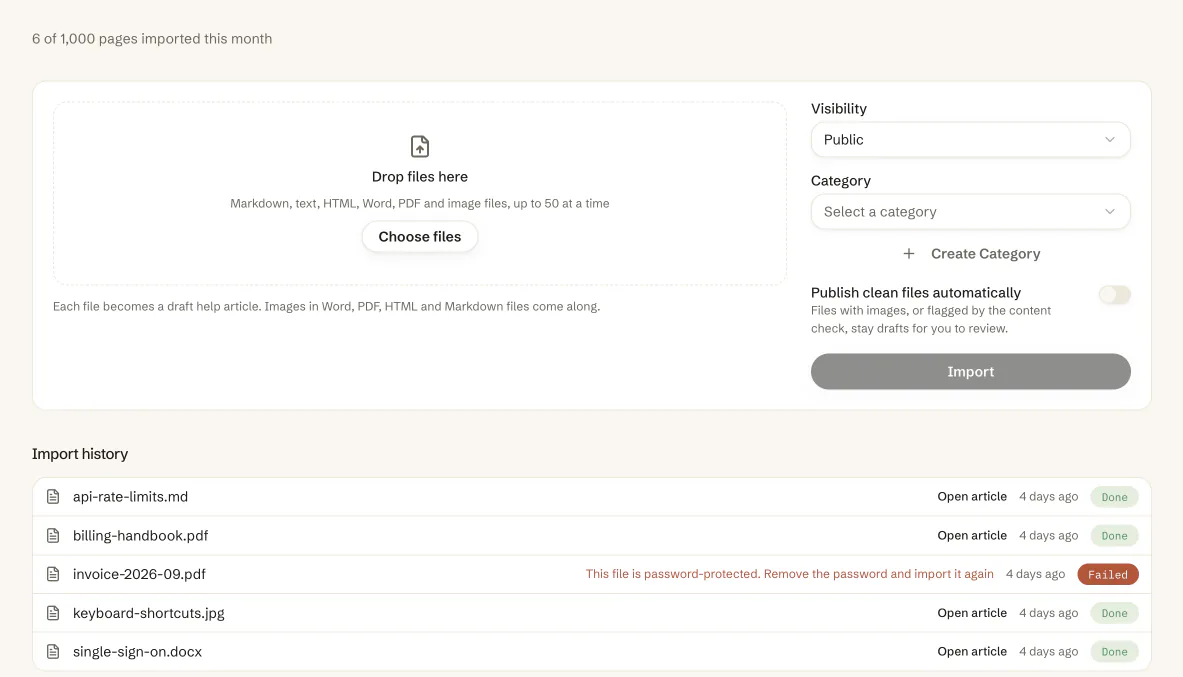Click the Choose files button
The image size is (1183, 677).
point(419,237)
